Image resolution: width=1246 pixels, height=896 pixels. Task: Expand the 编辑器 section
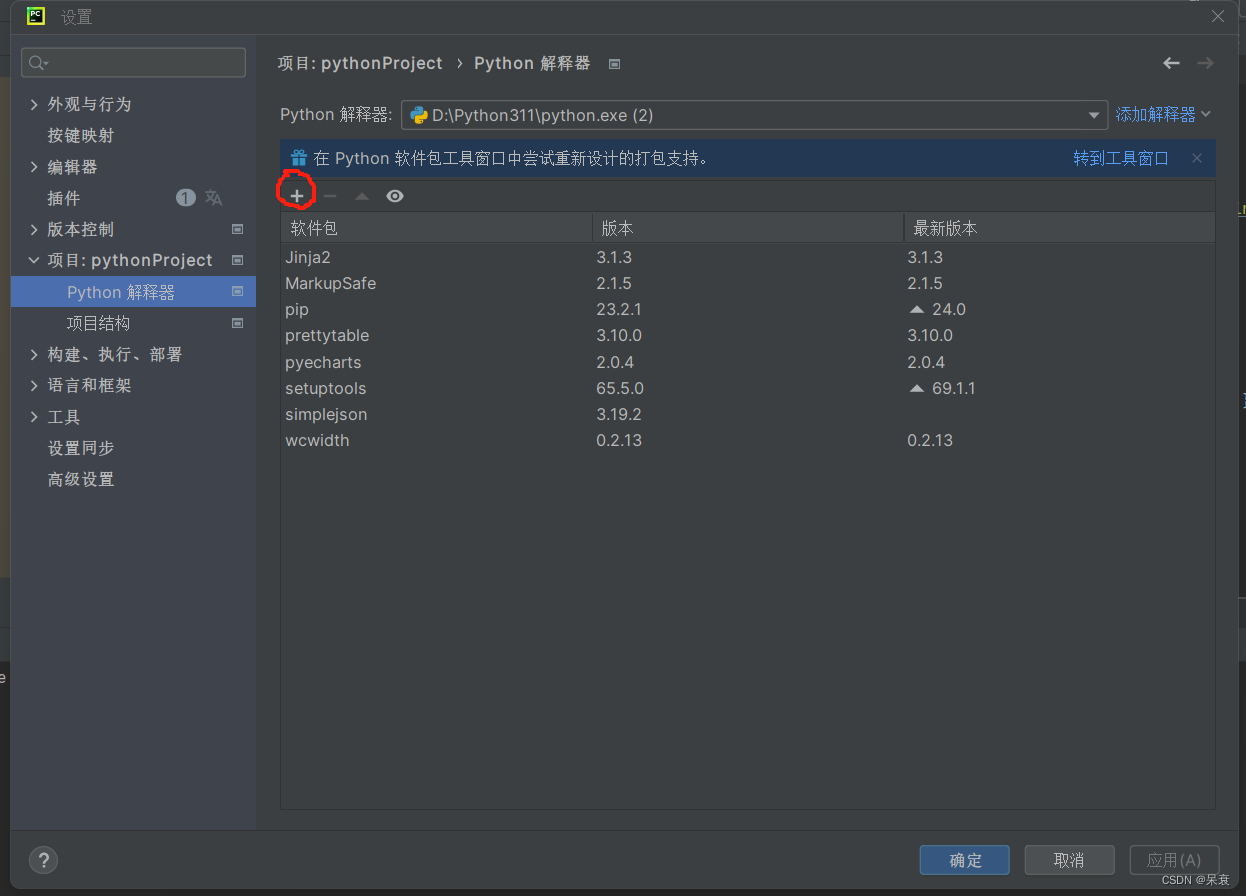[34, 167]
